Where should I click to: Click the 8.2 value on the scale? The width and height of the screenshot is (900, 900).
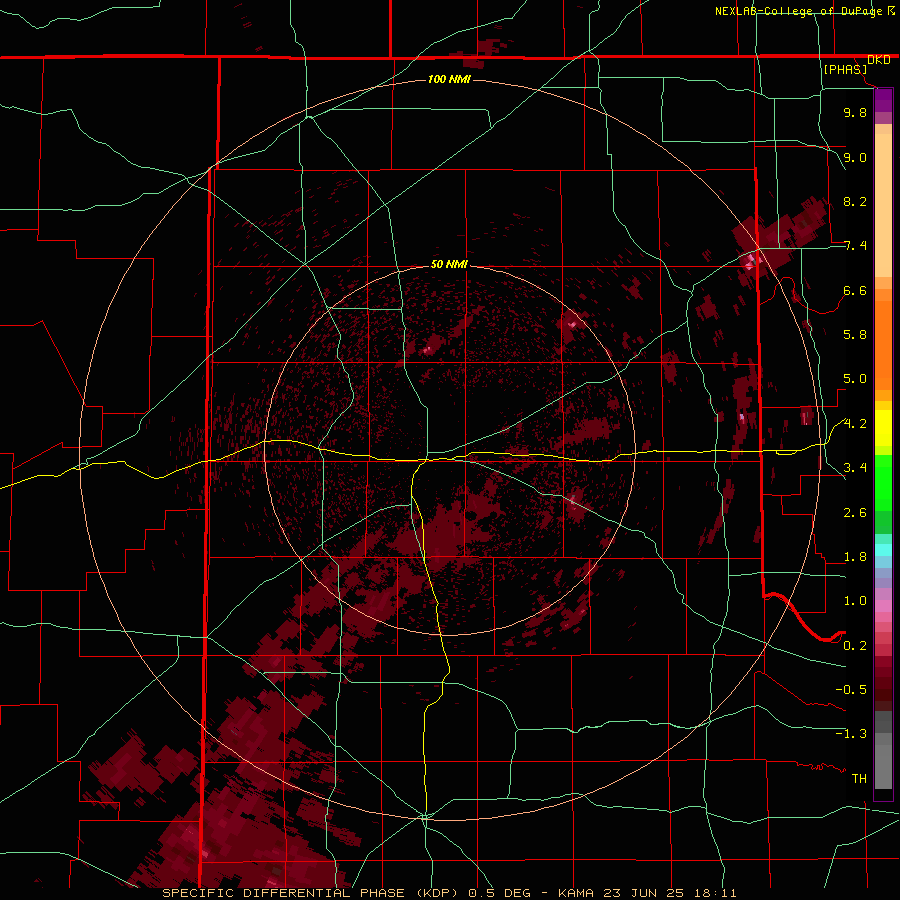[855, 201]
